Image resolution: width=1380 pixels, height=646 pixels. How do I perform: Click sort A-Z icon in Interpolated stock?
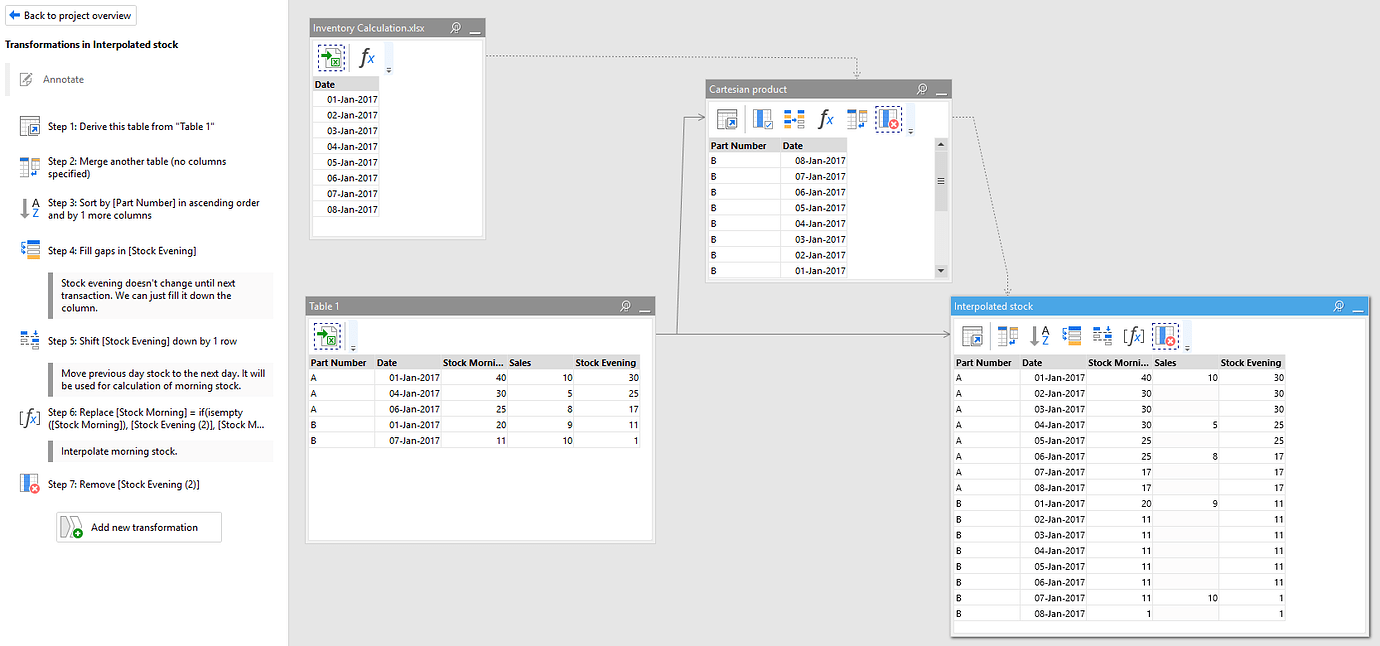pos(1040,336)
